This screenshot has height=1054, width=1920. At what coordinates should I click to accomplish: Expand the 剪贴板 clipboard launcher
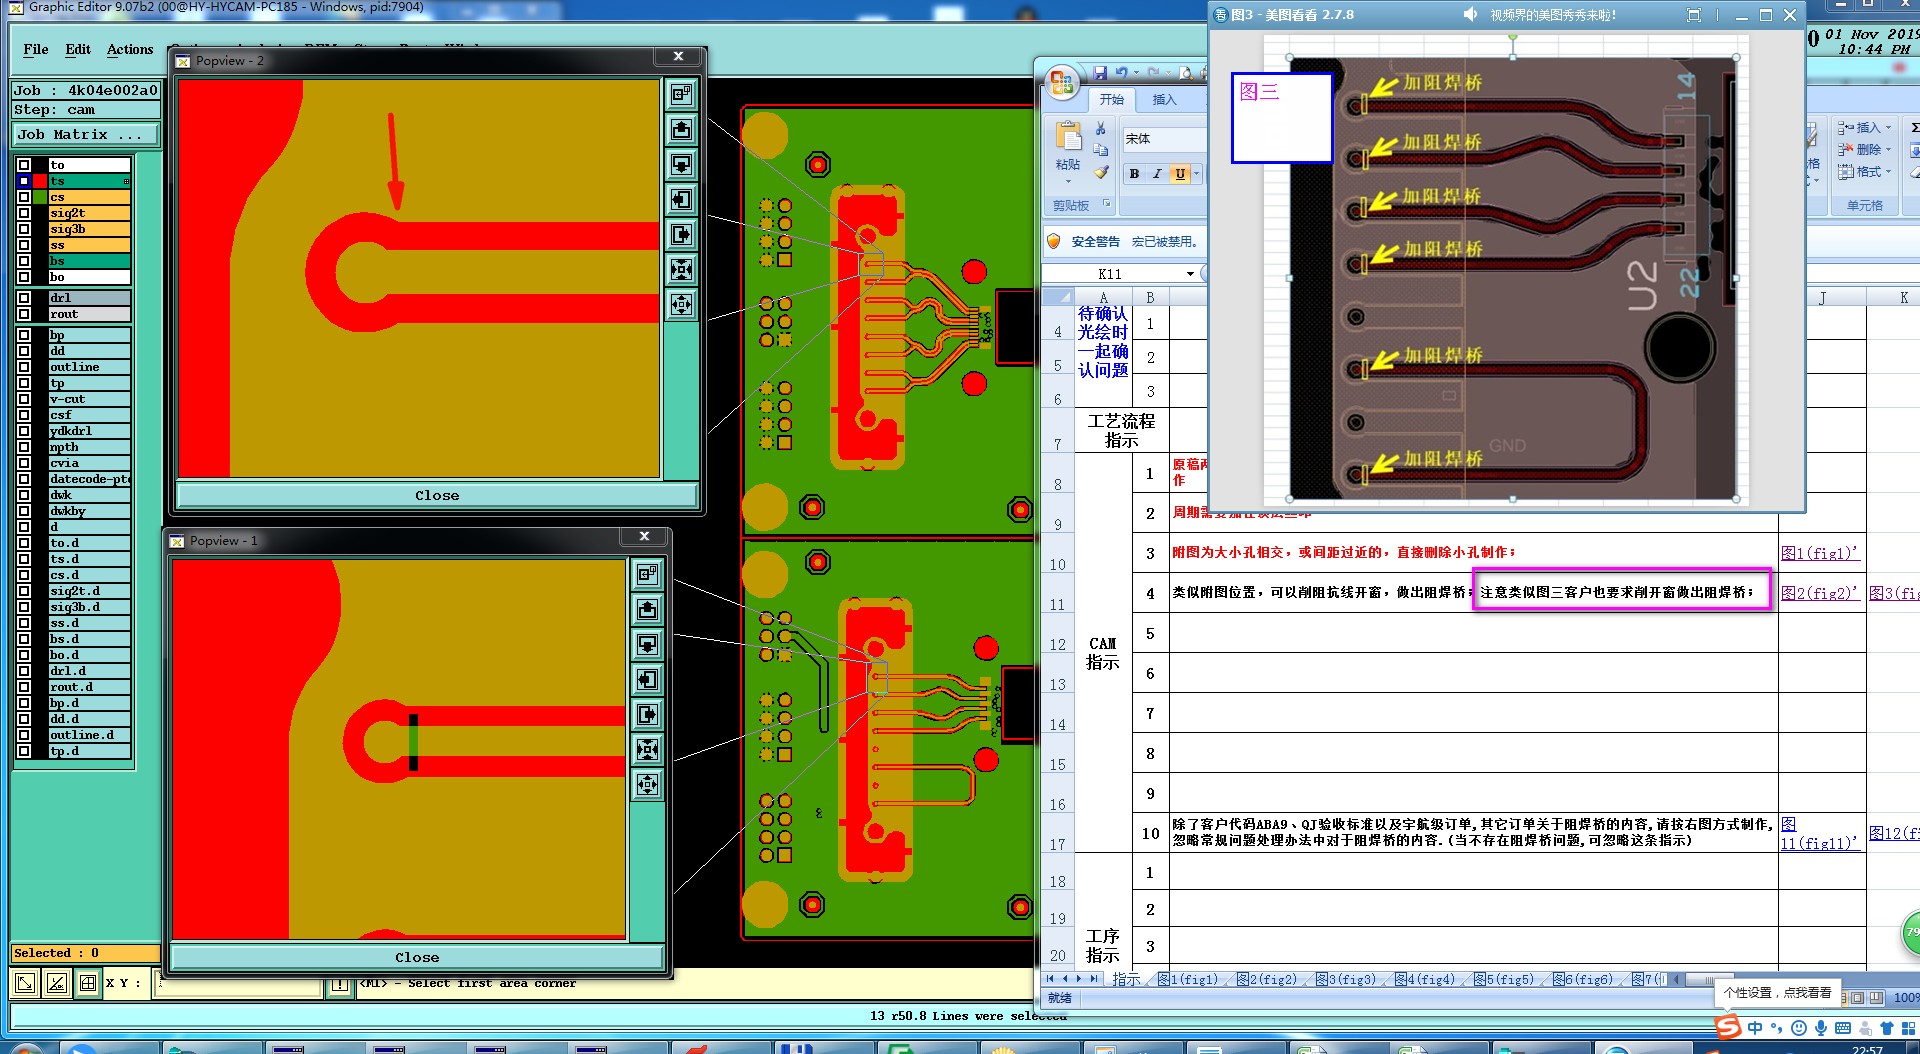[x=1107, y=204]
